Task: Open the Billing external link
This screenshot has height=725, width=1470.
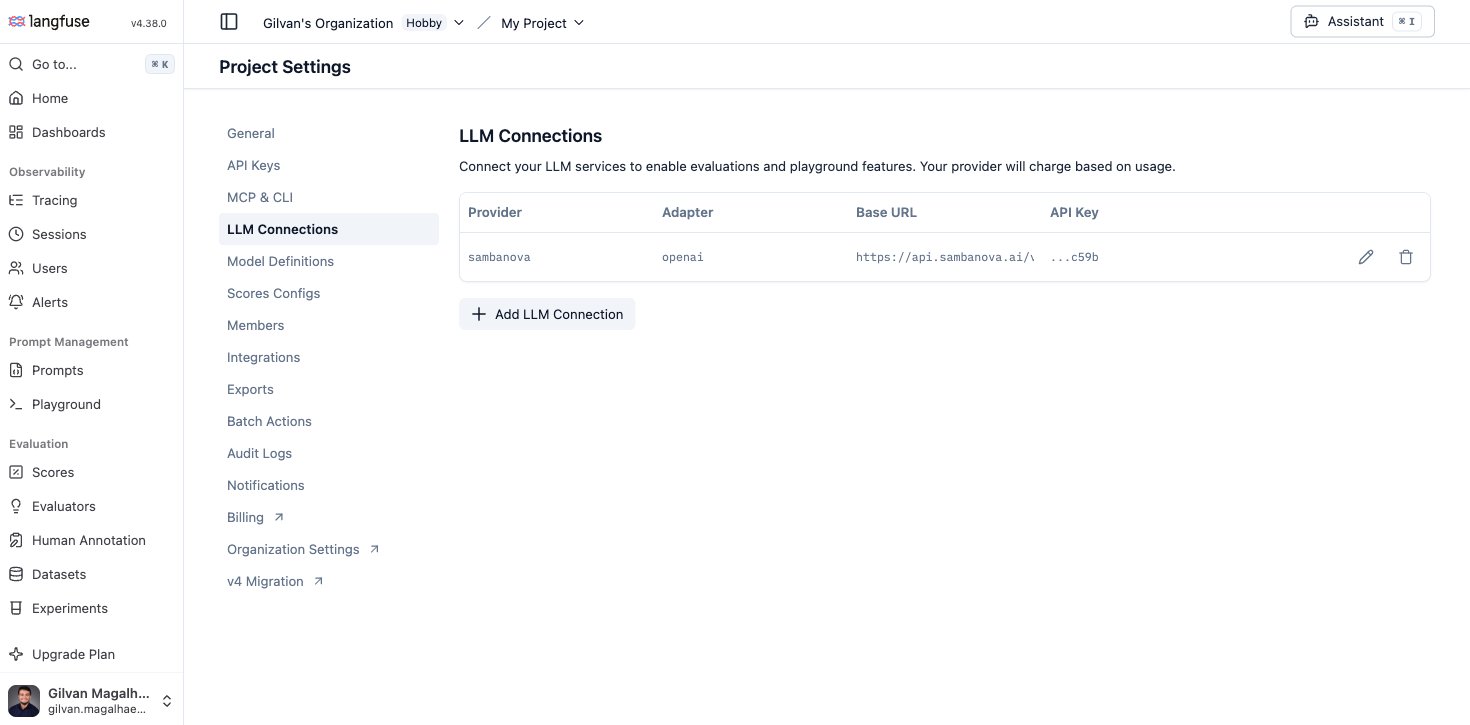Action: pos(329,517)
